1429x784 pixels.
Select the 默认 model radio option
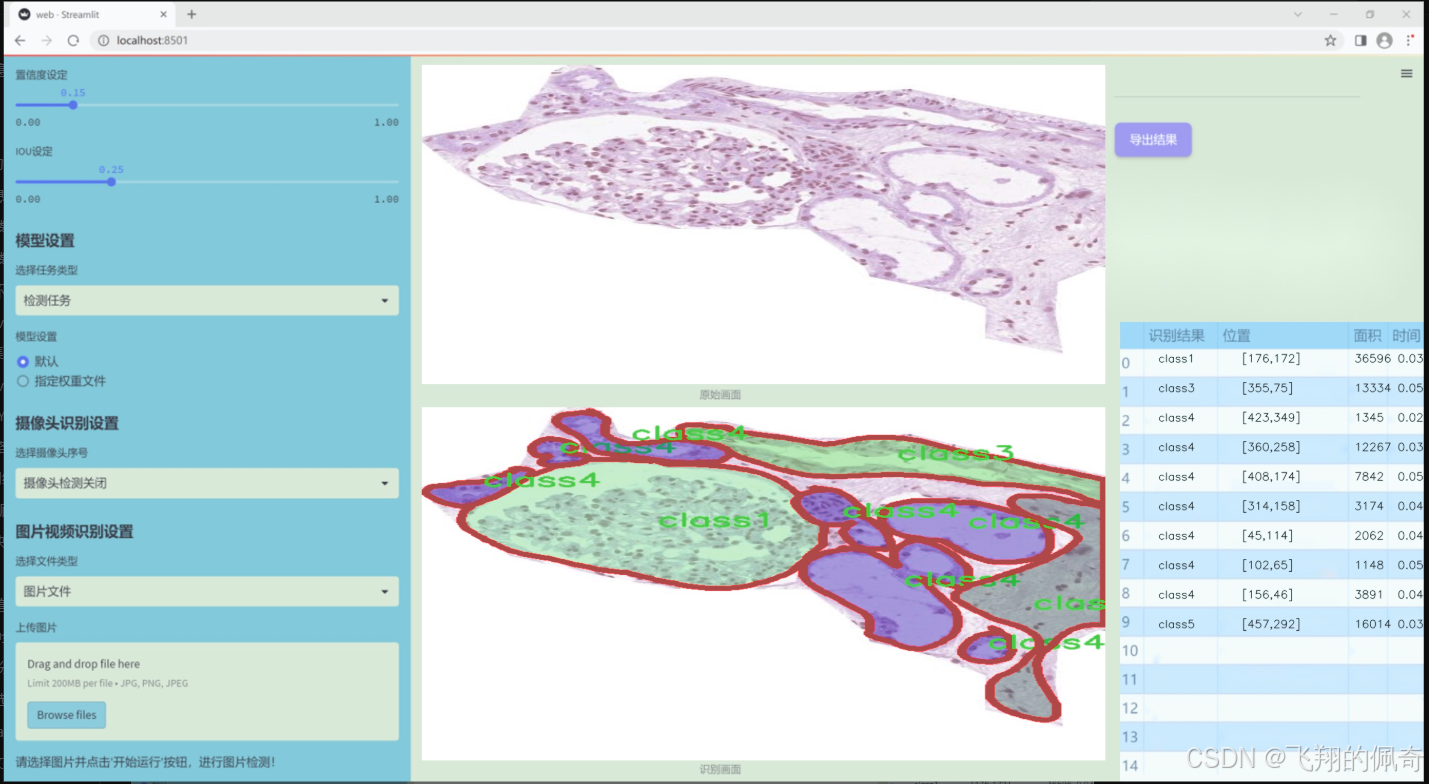(x=38, y=361)
